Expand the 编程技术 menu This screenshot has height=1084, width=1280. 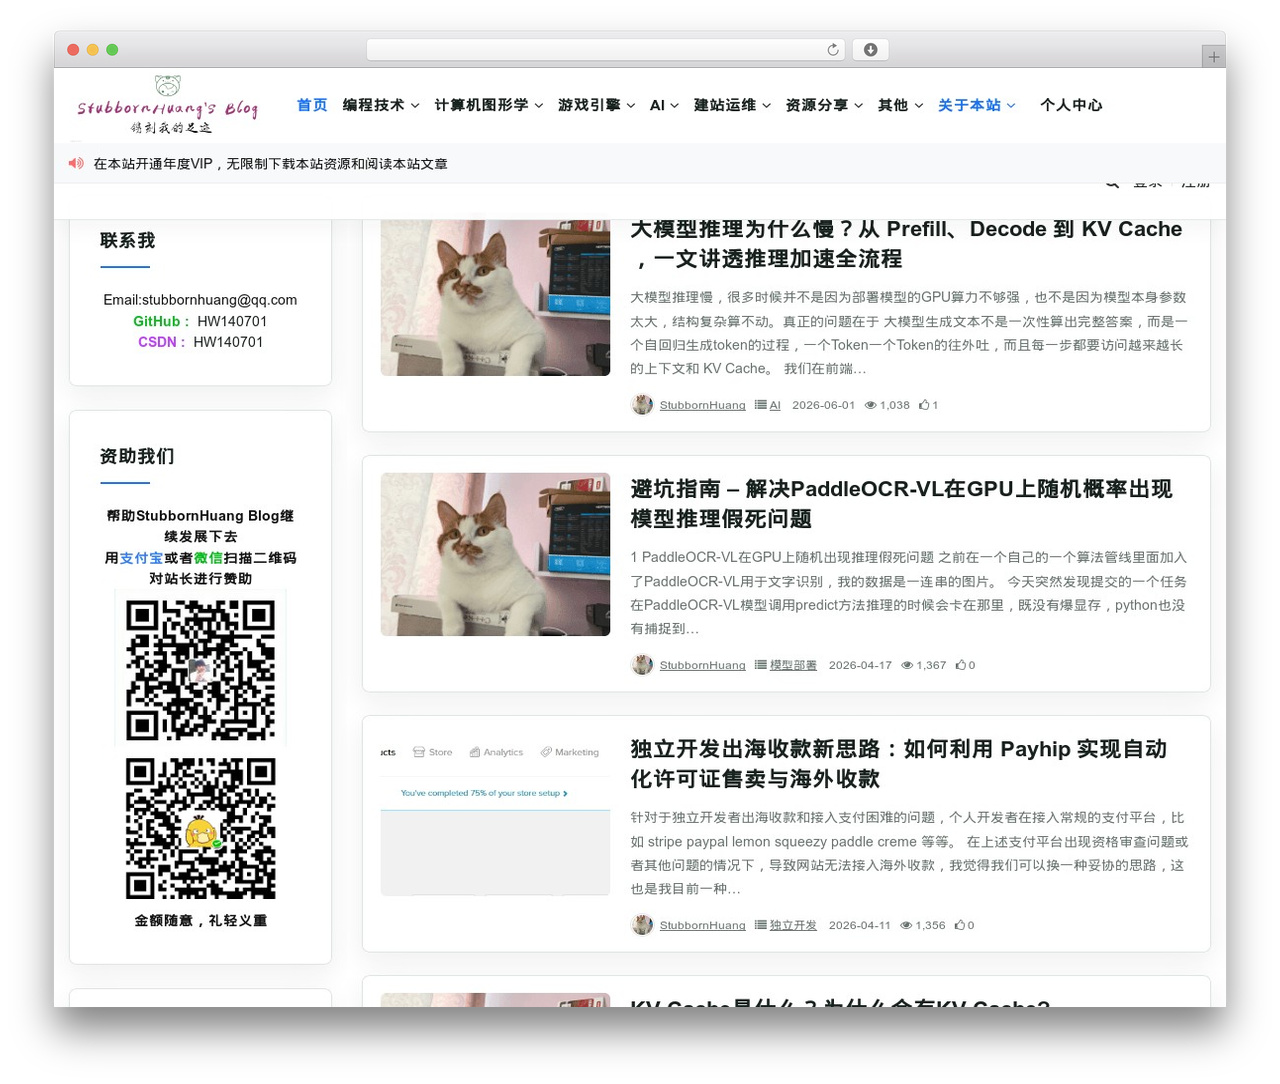click(x=381, y=105)
